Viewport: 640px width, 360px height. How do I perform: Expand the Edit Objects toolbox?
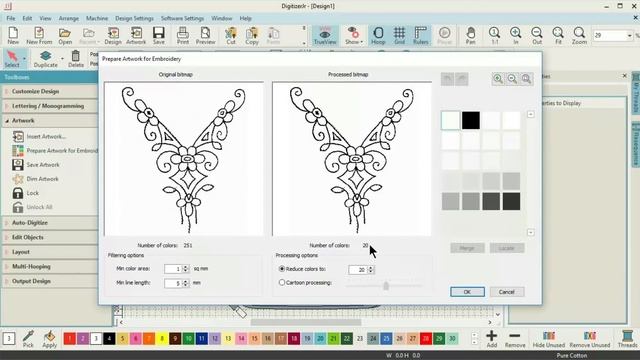(x=50, y=237)
